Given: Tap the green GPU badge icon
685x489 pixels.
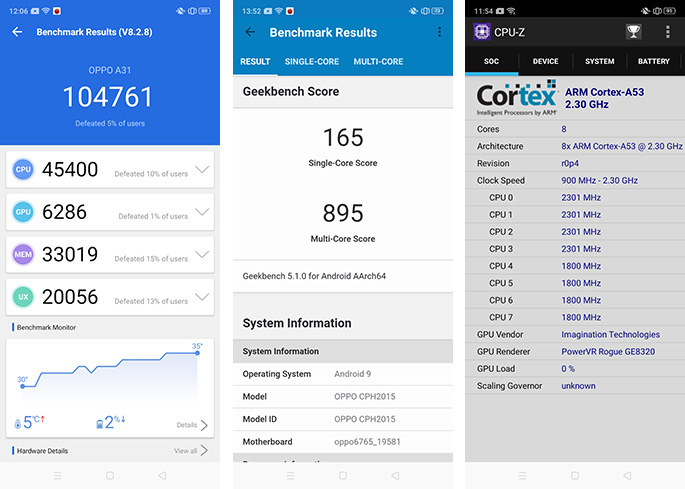Looking at the screenshot, I should pyautogui.click(x=24, y=212).
